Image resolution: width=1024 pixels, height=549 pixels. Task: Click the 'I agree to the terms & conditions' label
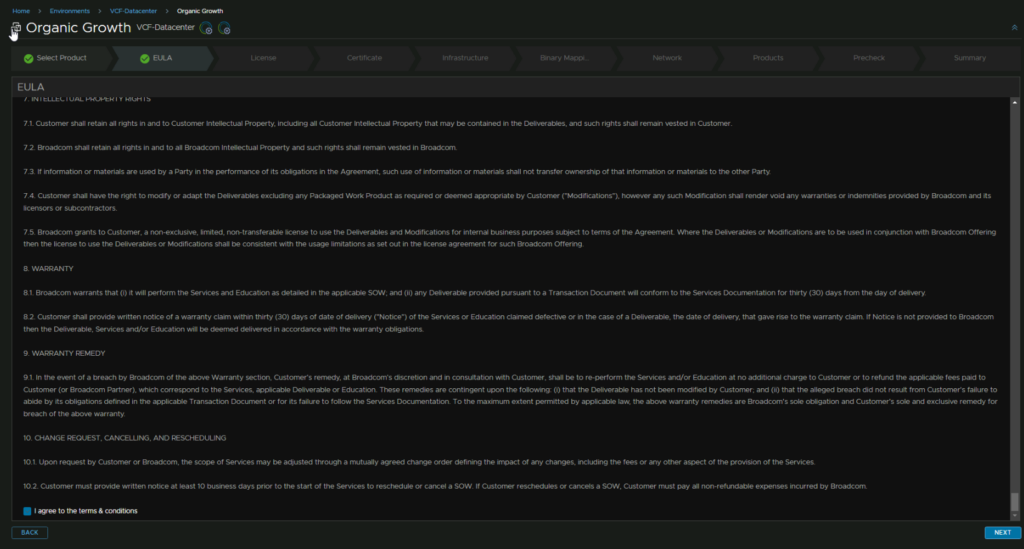point(86,511)
